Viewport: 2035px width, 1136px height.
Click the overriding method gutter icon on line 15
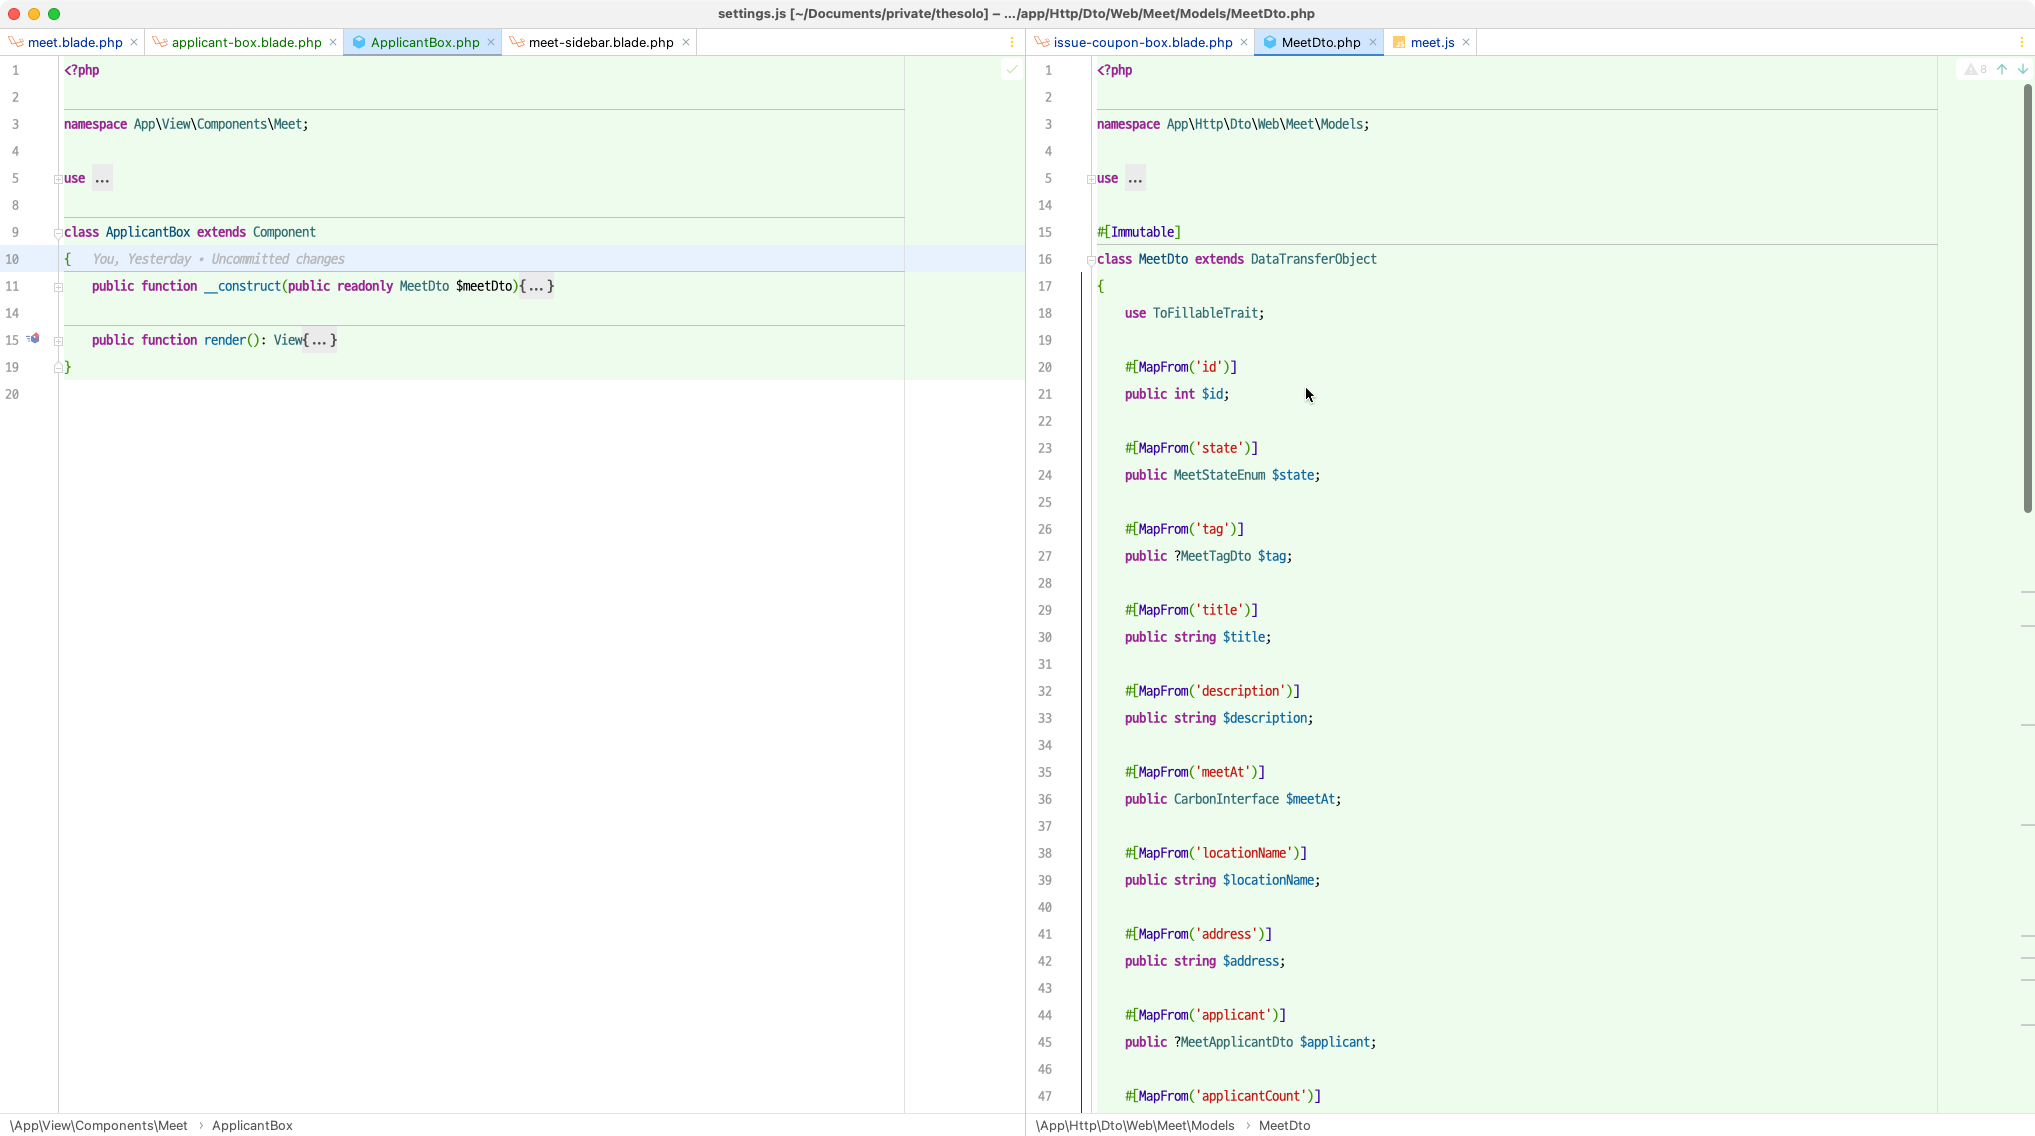click(x=33, y=339)
